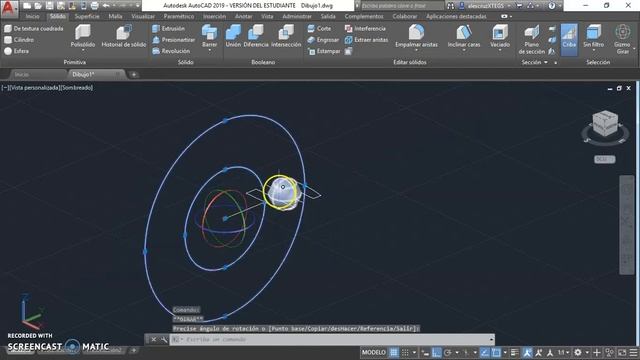Click the Plot print icon in quick access toolbar
This screenshot has width=640, height=360.
point(94,6)
